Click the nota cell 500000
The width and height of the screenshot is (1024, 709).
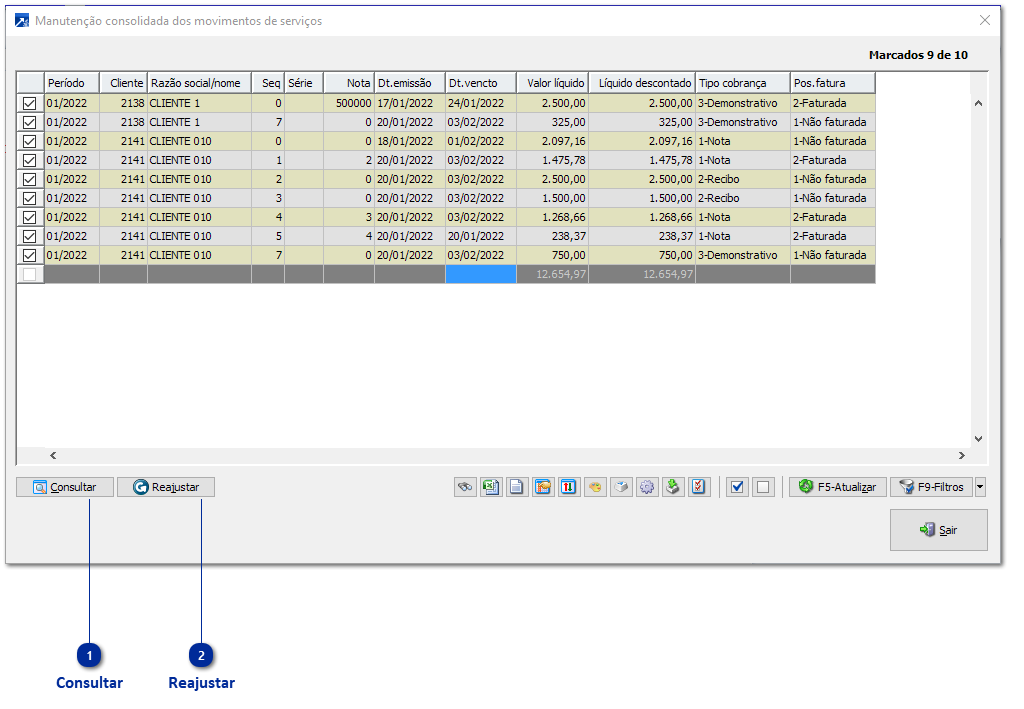349,103
